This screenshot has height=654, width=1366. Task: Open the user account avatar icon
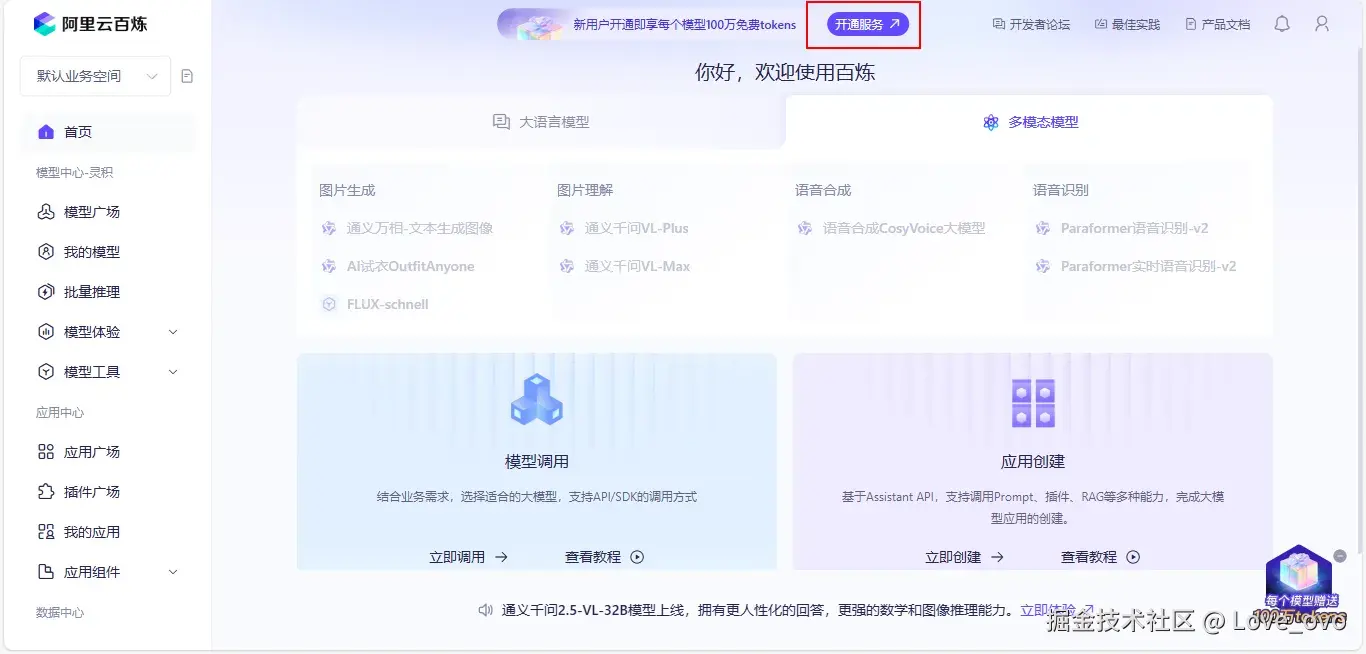[x=1322, y=24]
